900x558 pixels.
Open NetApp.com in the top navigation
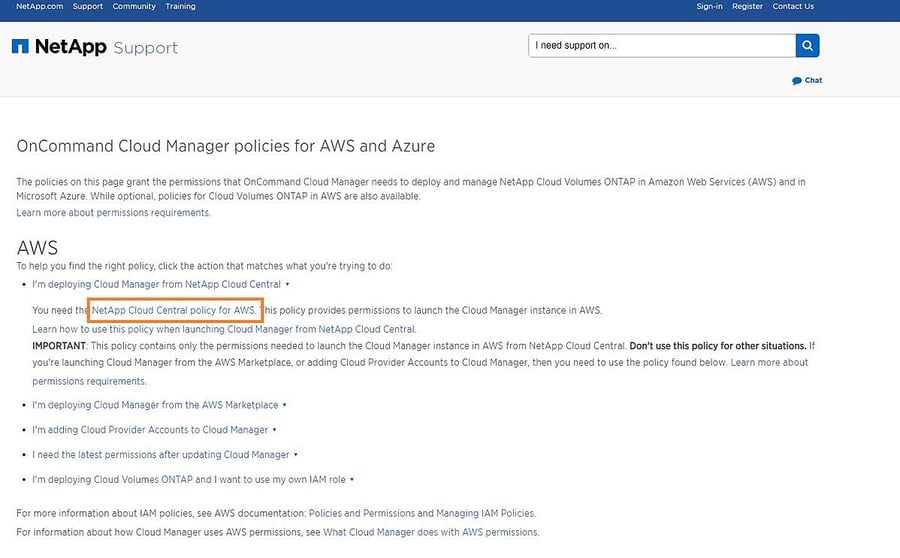click(39, 6)
